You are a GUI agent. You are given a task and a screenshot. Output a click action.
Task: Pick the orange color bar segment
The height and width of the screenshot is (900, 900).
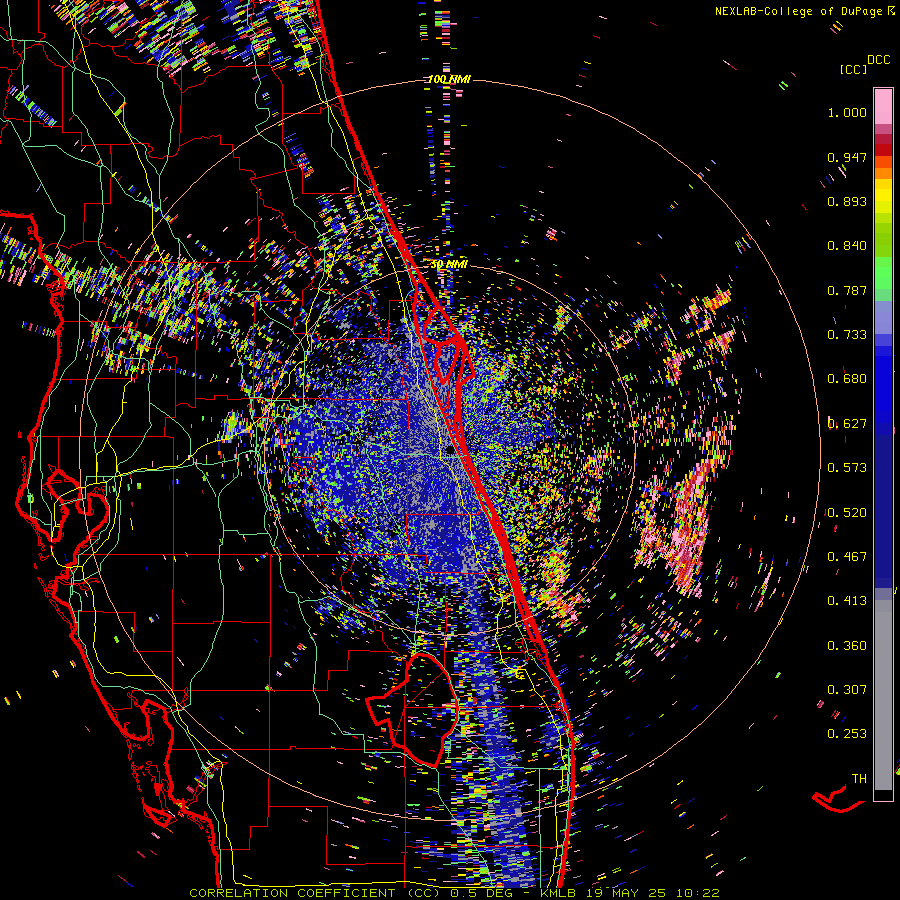(x=883, y=173)
